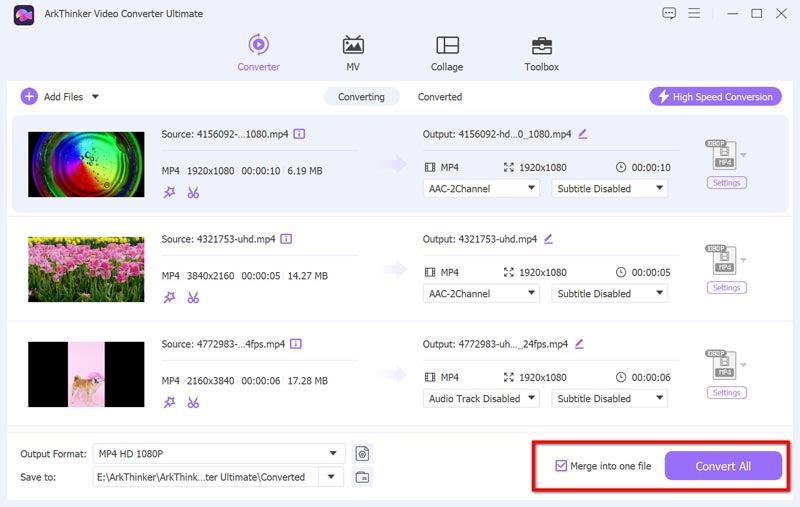Toggle Merge into one file checkbox
The width and height of the screenshot is (800, 507).
point(561,466)
